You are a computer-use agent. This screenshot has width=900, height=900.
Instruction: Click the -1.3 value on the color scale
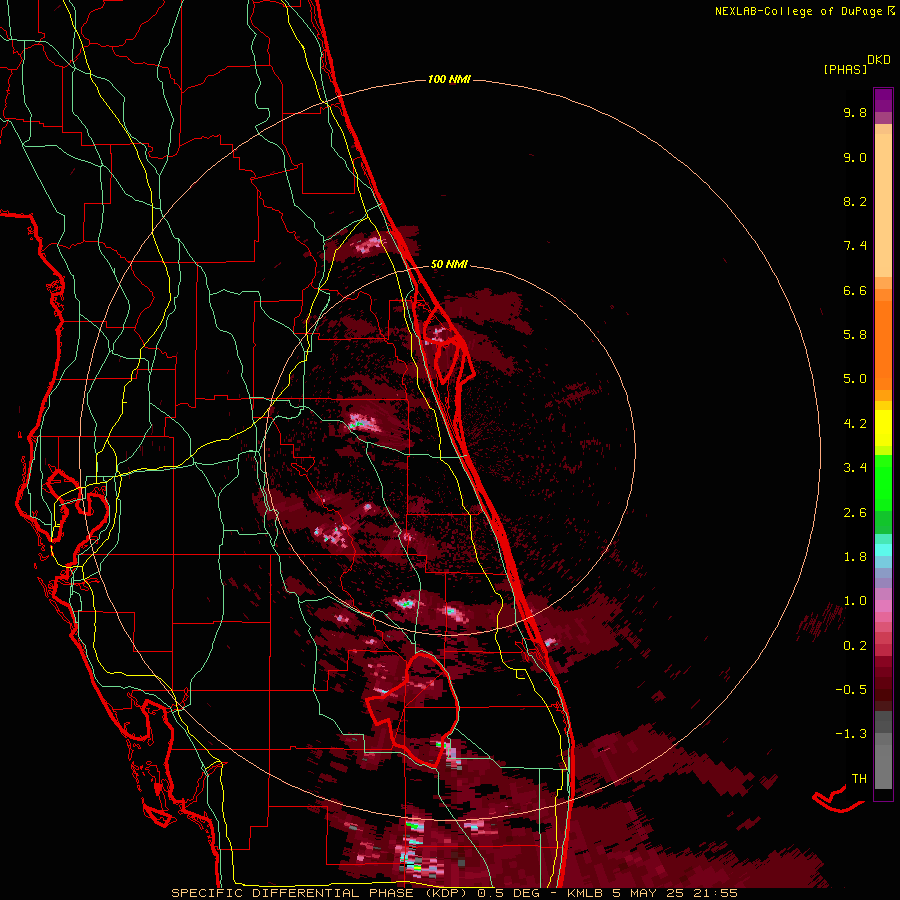[851, 734]
